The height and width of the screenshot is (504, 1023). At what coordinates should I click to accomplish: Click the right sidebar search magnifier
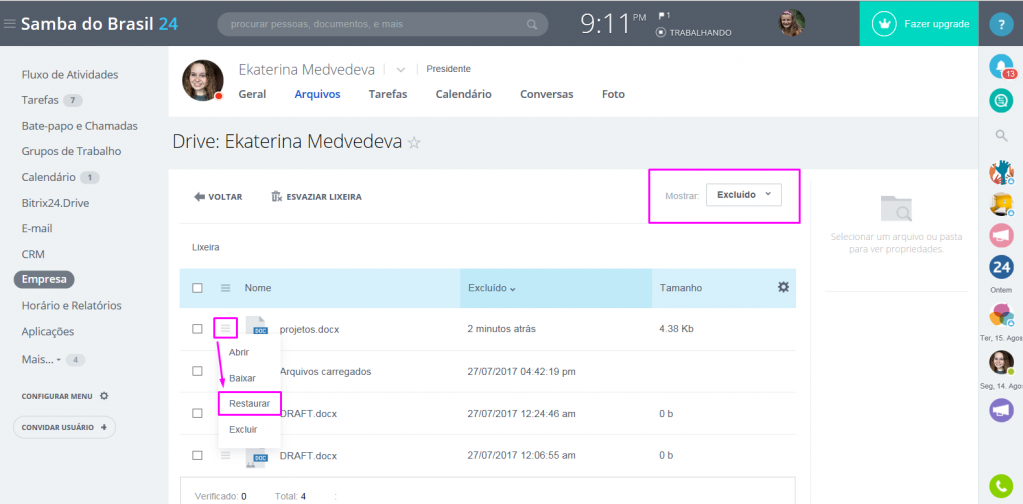click(x=1001, y=136)
